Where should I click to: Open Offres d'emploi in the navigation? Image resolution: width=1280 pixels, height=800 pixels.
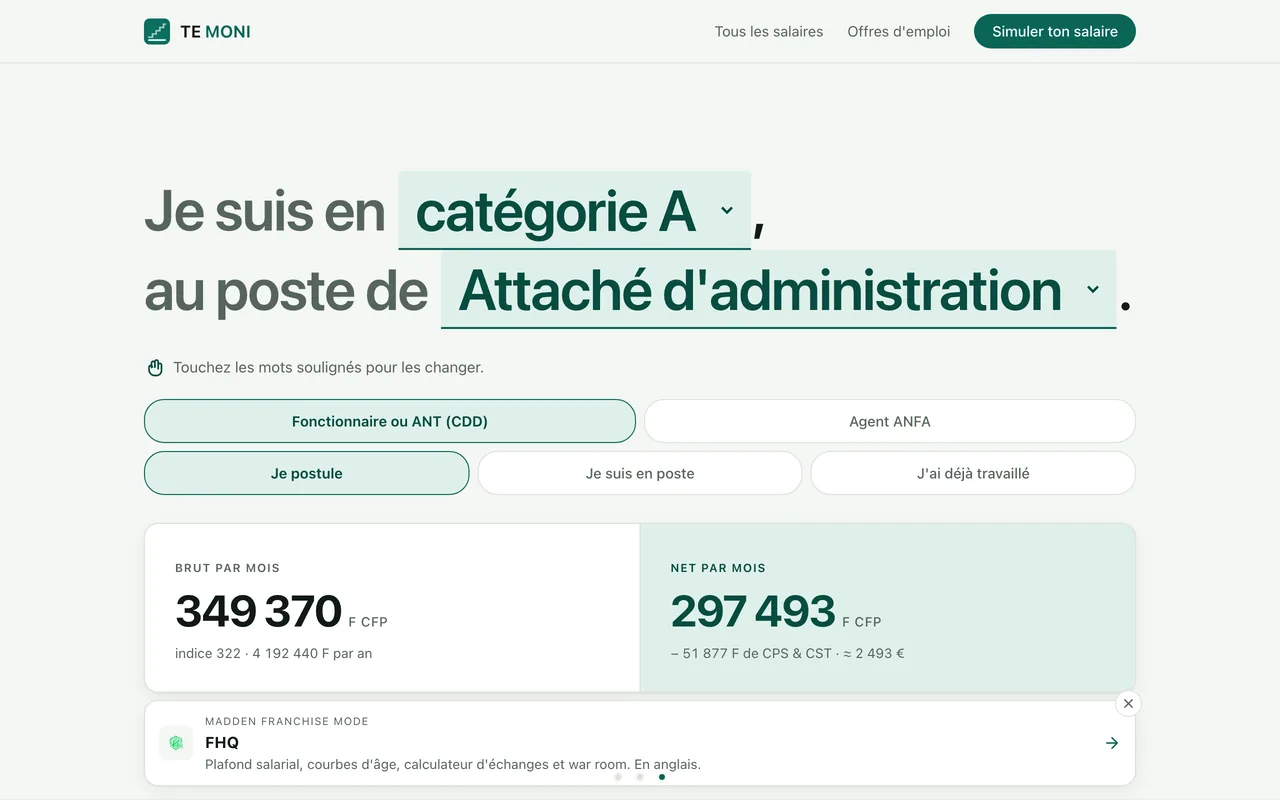coord(899,31)
